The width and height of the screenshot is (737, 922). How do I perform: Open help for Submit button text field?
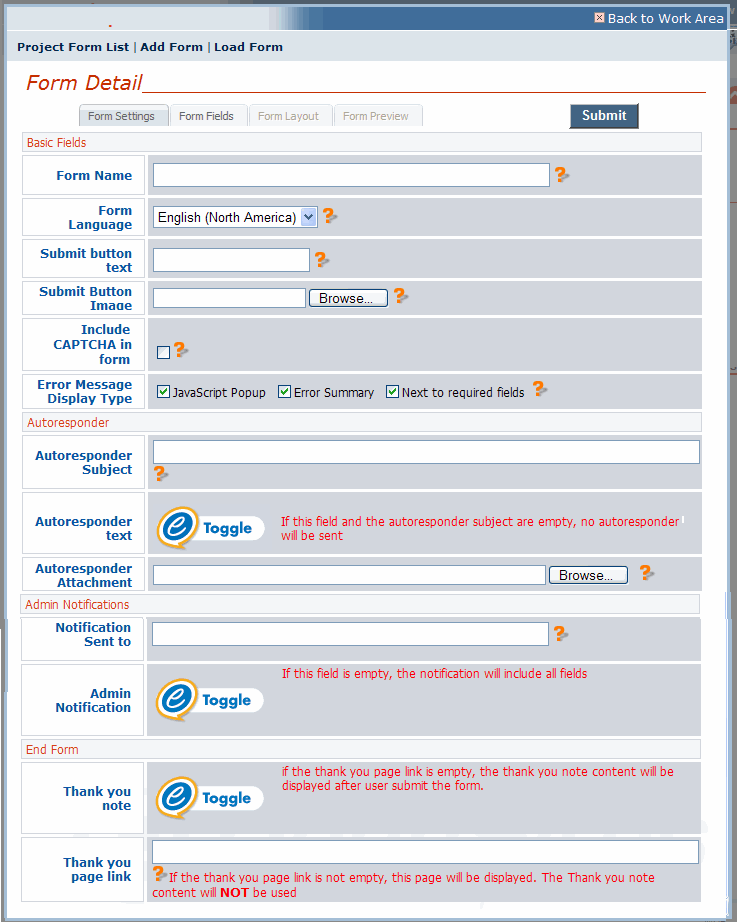pyautogui.click(x=322, y=259)
